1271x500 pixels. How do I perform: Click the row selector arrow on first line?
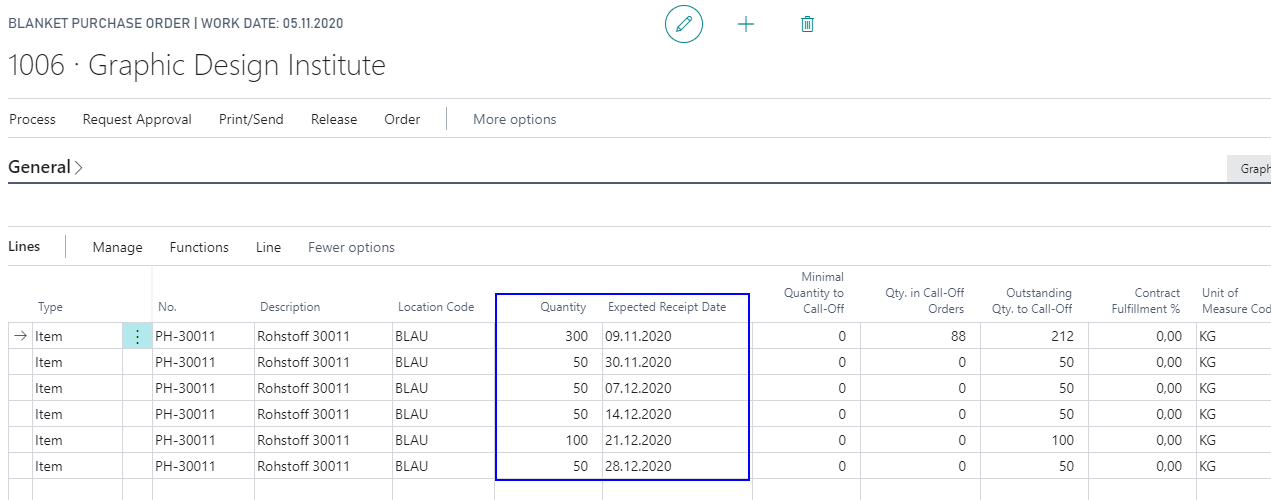pyautogui.click(x=20, y=336)
